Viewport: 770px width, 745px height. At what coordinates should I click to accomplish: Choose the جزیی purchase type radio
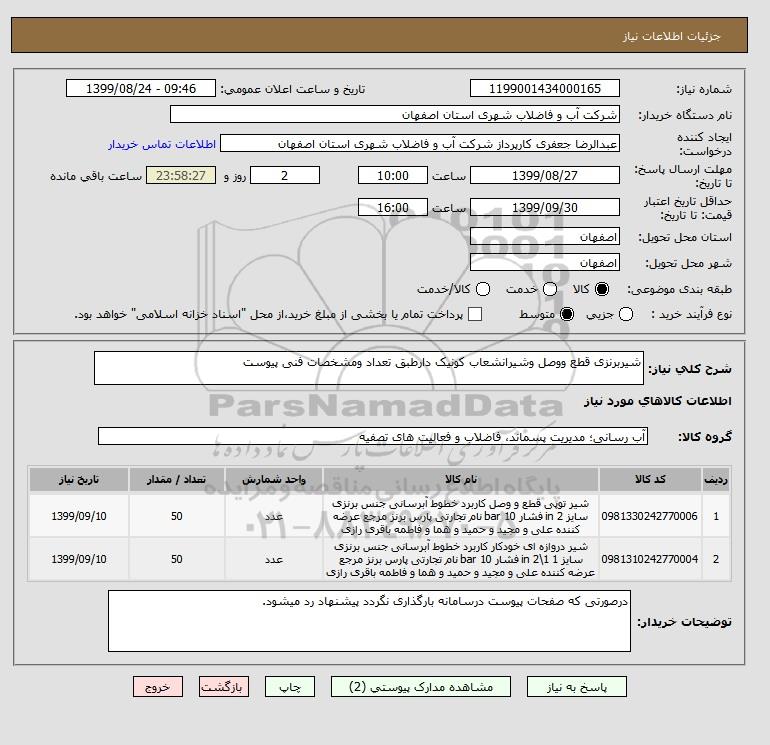[626, 314]
